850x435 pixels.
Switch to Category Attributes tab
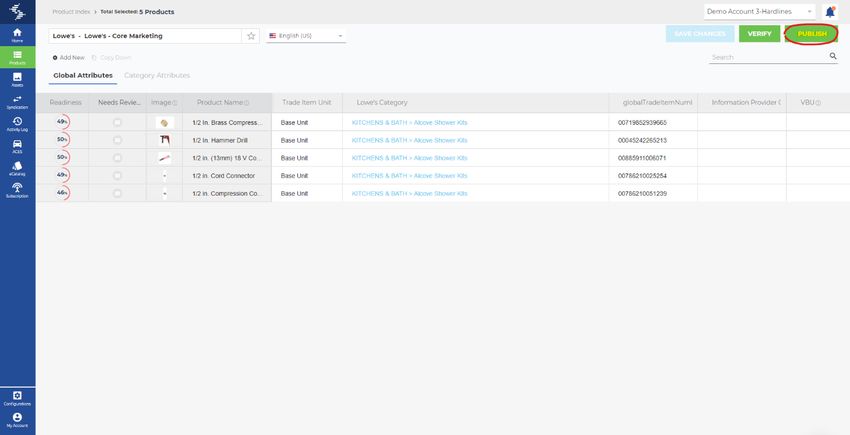coord(157,75)
